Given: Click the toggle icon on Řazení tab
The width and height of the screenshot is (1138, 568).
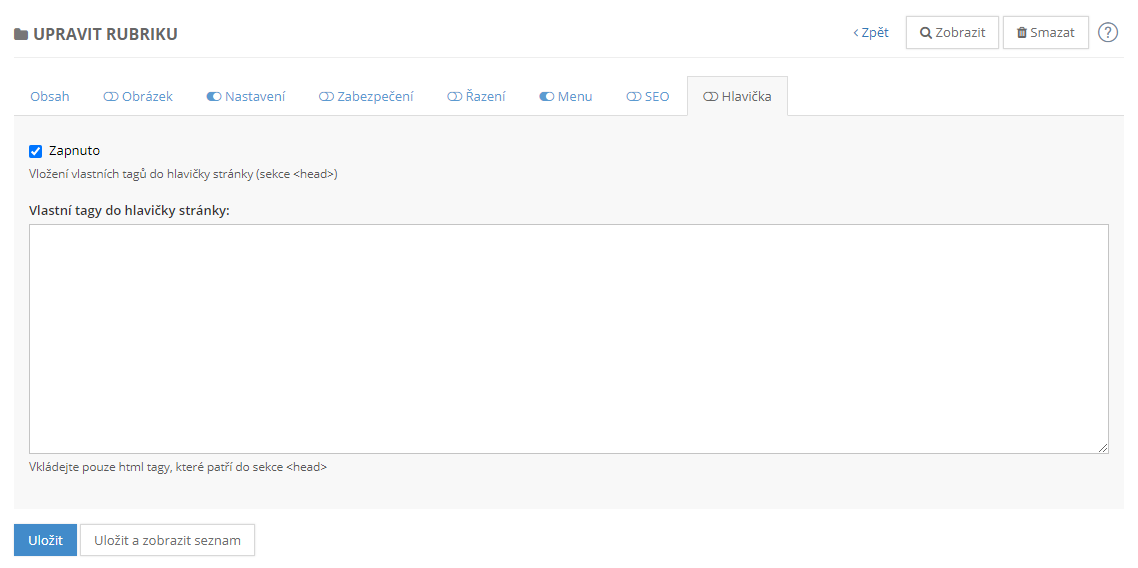Looking at the screenshot, I should [x=454, y=97].
